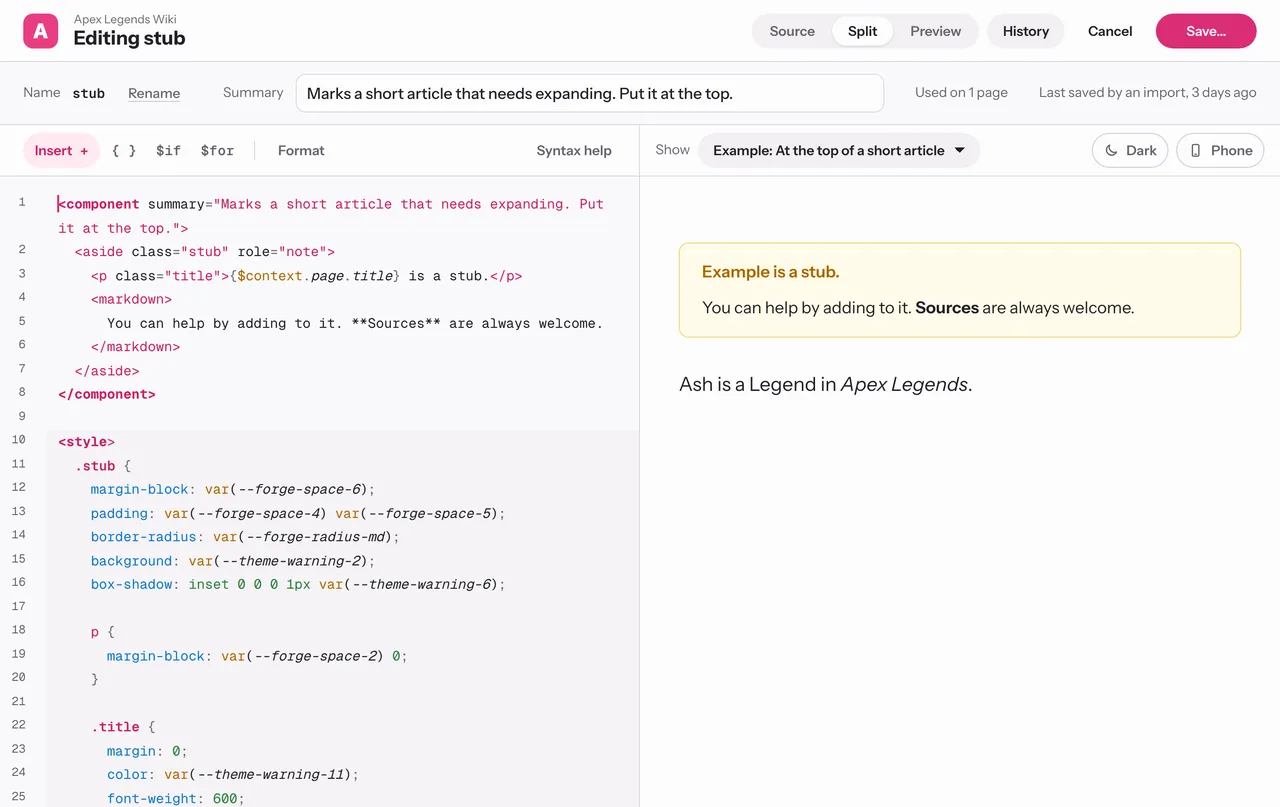The image size is (1280, 807).
Task: Click the pink Apex wiki logo icon
Action: pyautogui.click(x=40, y=31)
